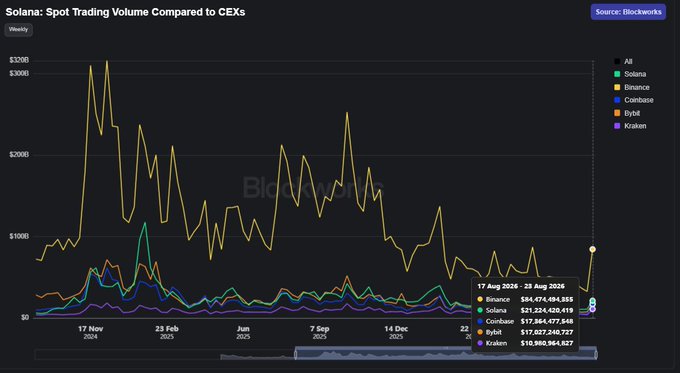Viewport: 680px width, 373px height.
Task: Click the Source: Blockworks button
Action: point(628,12)
